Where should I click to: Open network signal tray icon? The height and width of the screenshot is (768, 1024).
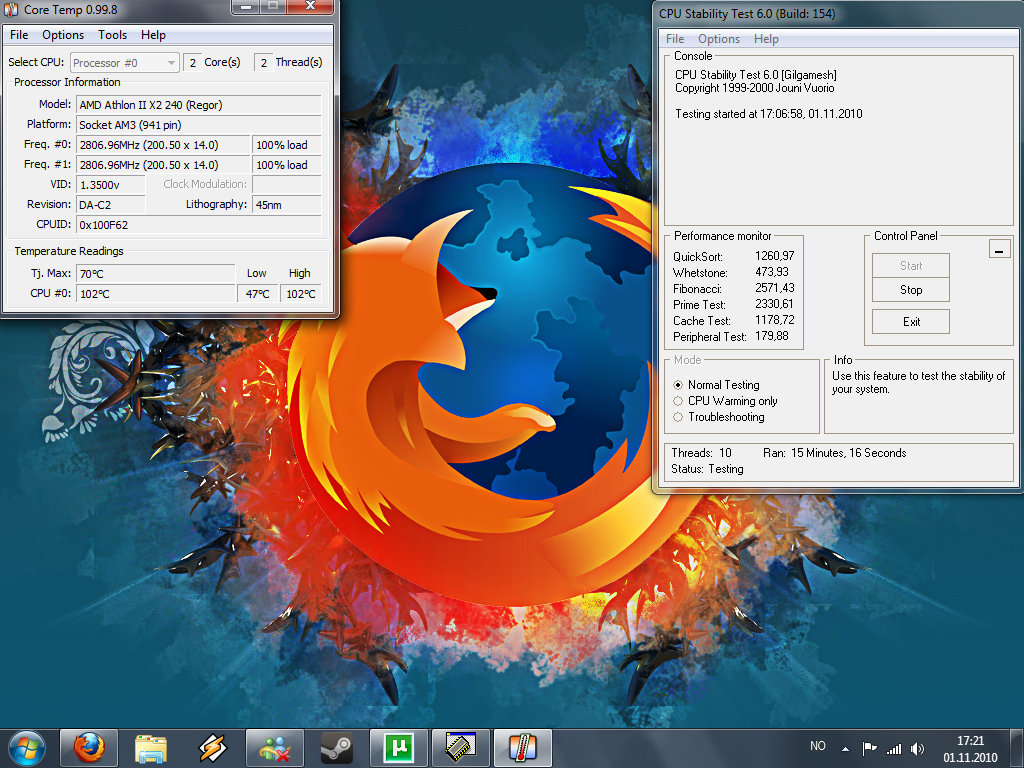pyautogui.click(x=894, y=748)
